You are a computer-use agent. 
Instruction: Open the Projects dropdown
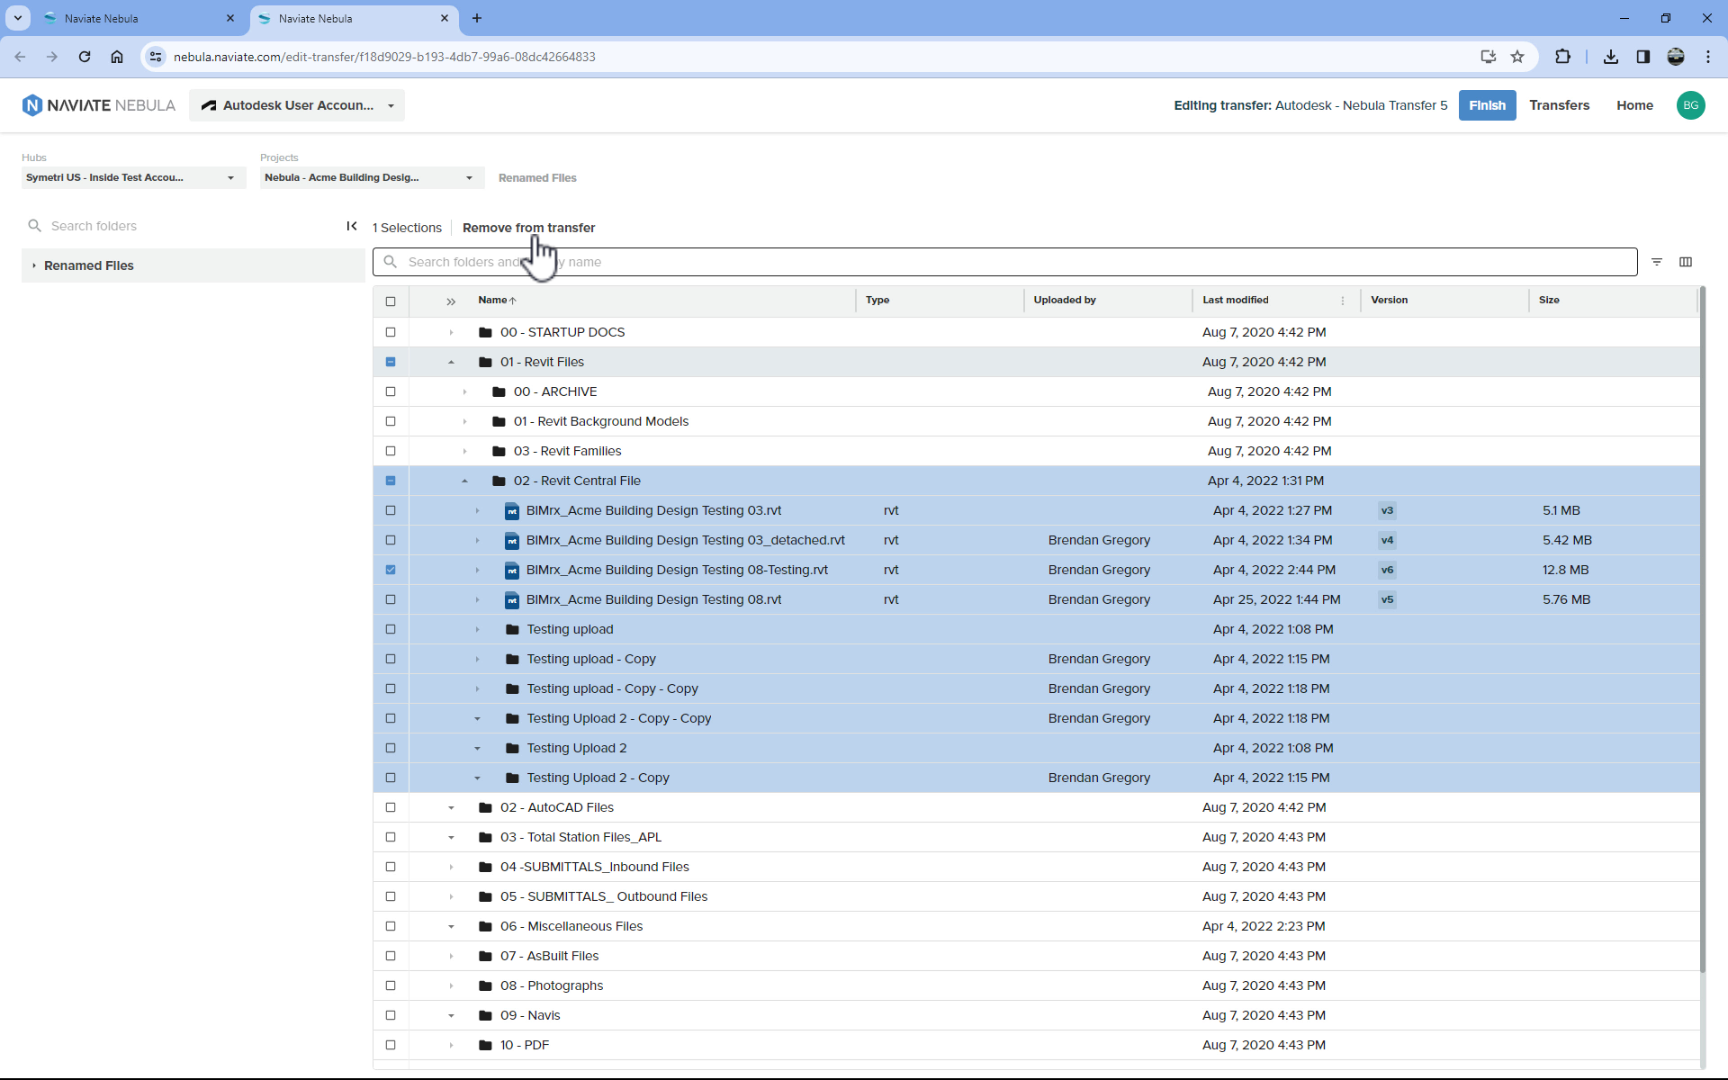point(371,178)
